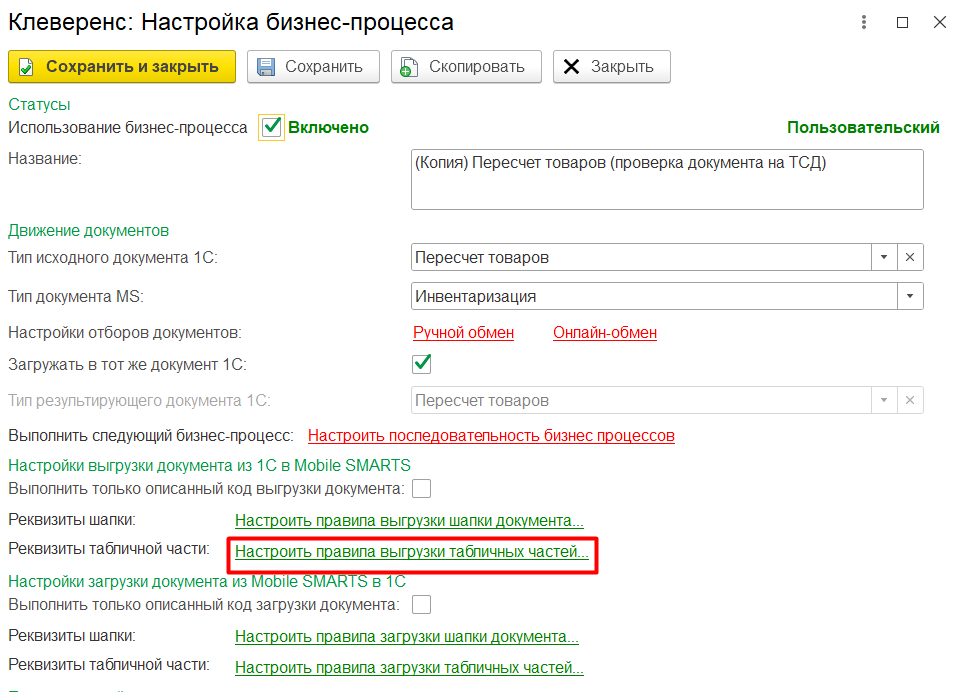
Task: Click 'Настройки выгрузки документа из 1С в Mobile SMARTS' heading
Action: (209, 465)
